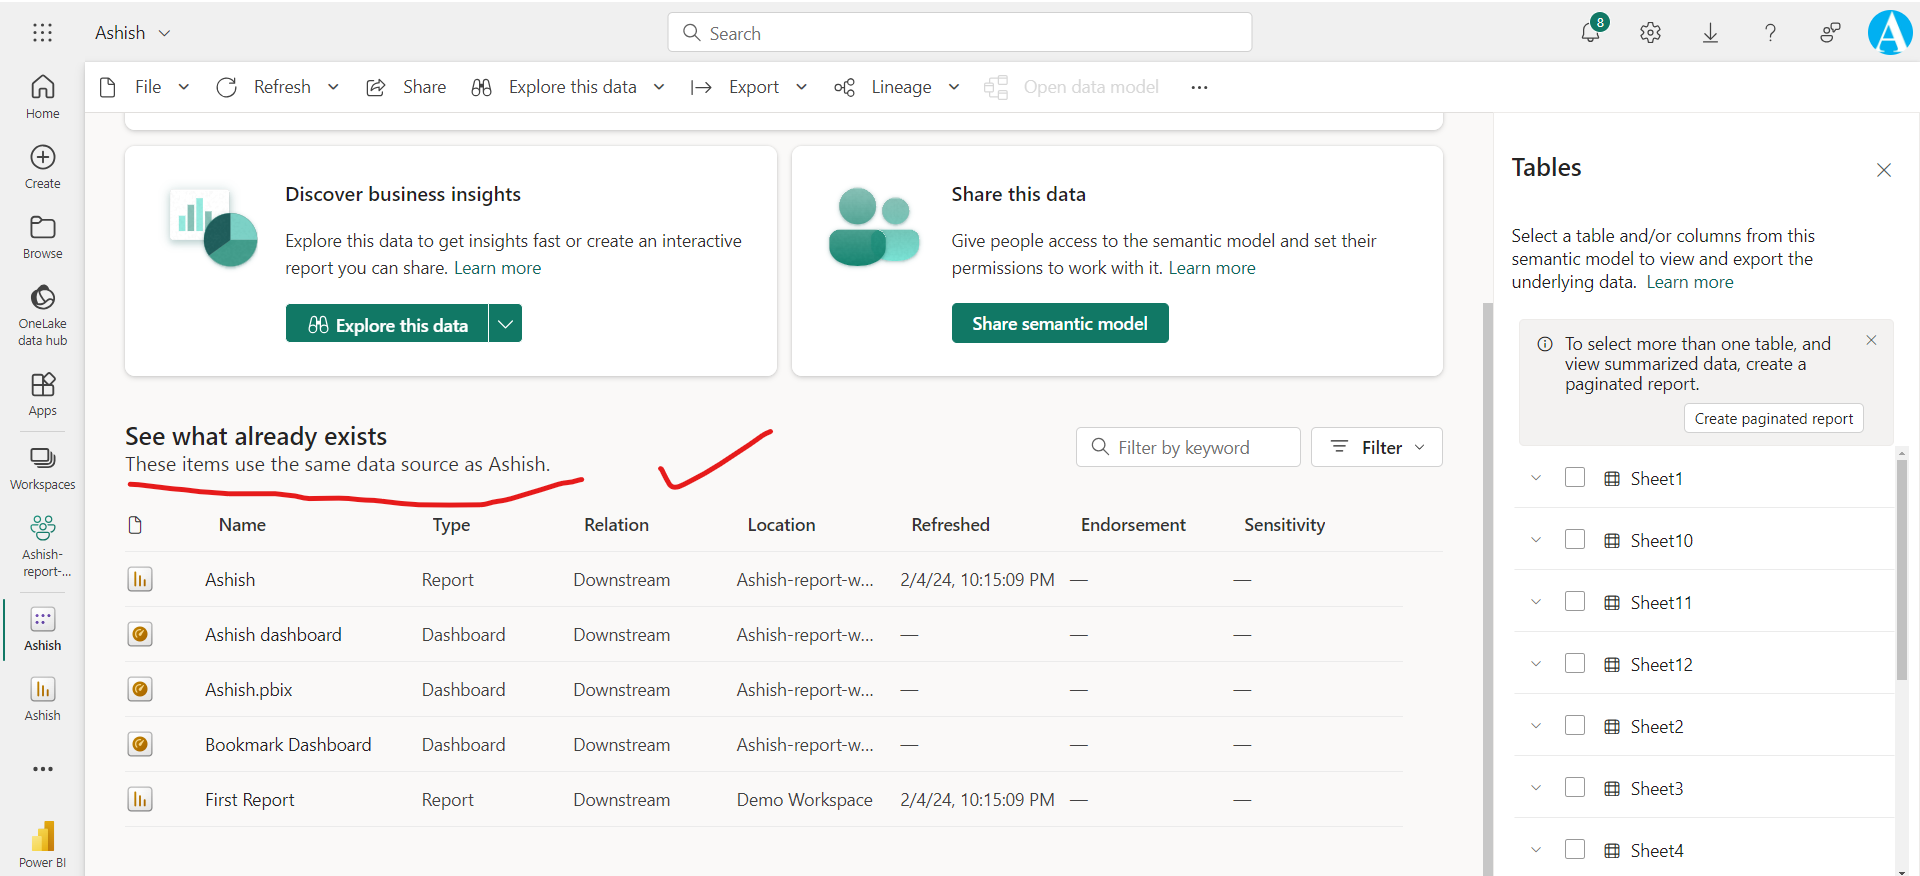Open the Explore this data split arrow
Image resolution: width=1920 pixels, height=876 pixels.
pos(506,324)
